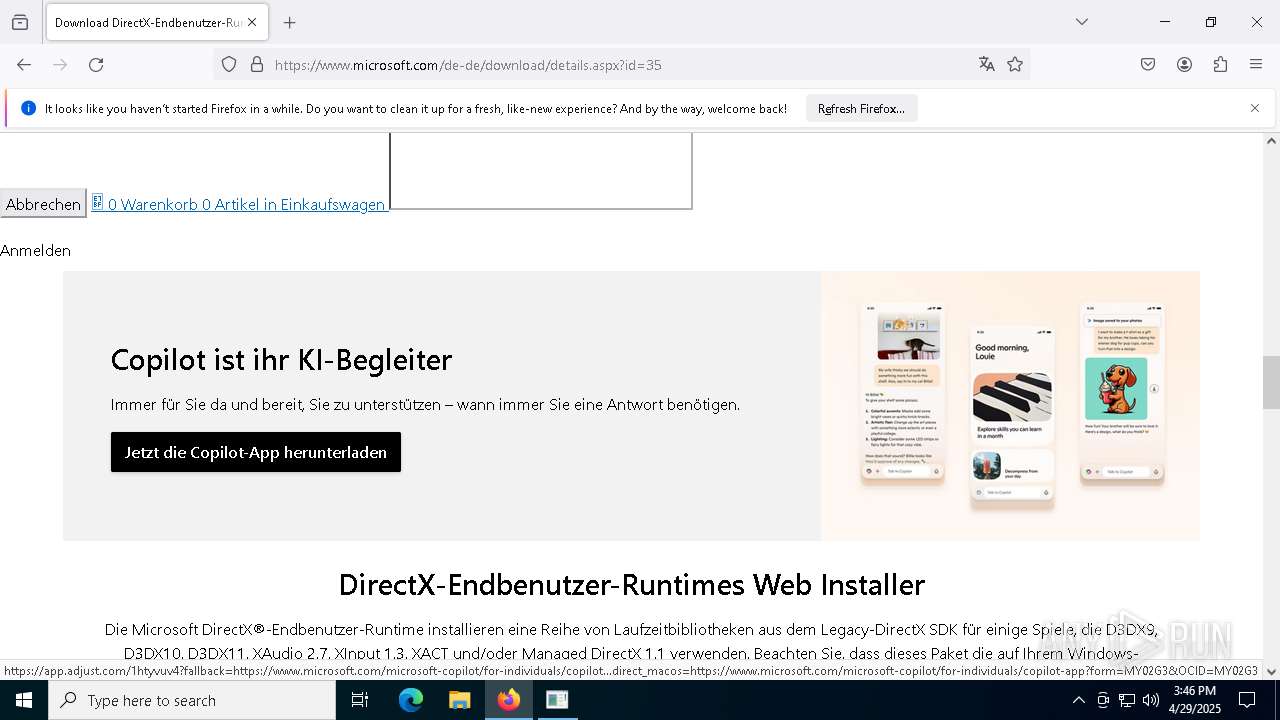Open the tracking protection shield icon
The image size is (1280, 720).
pyautogui.click(x=229, y=65)
